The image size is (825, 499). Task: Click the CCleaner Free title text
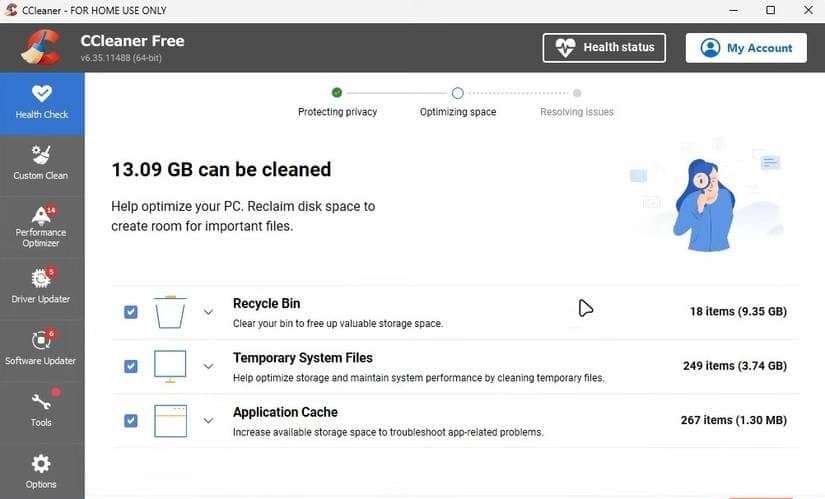[132, 41]
